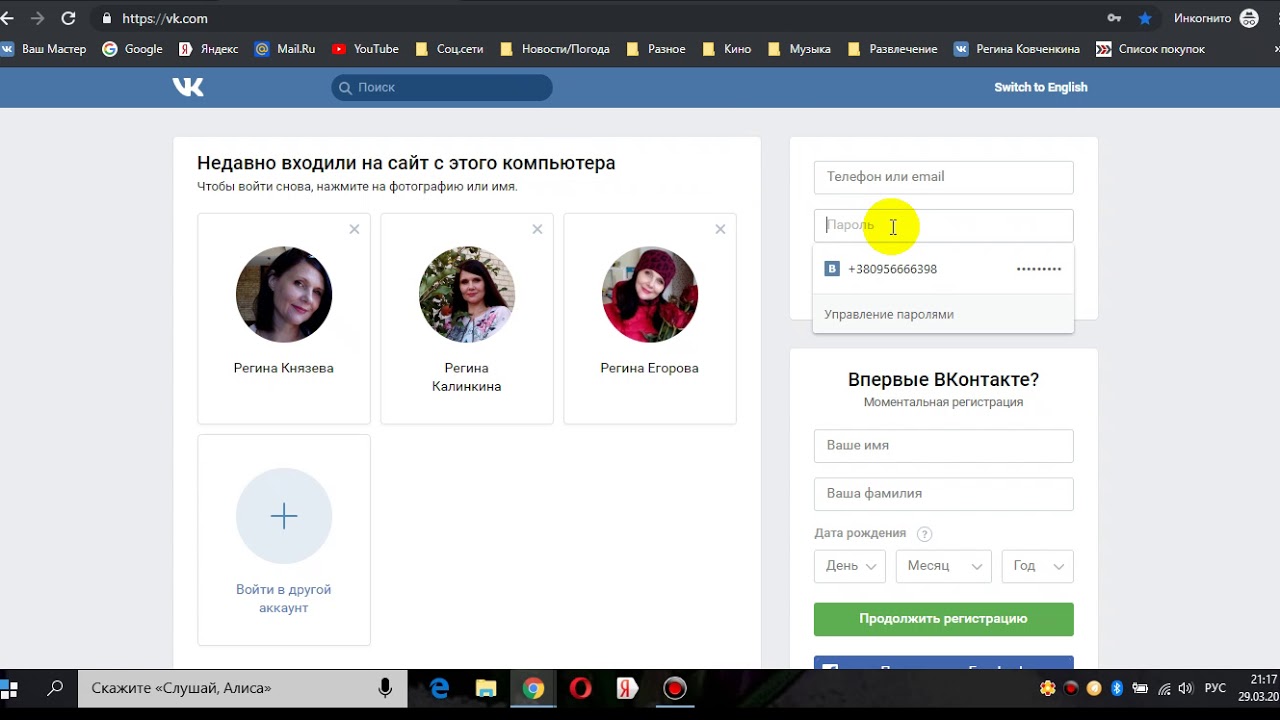The width and height of the screenshot is (1280, 720).
Task: Open the Развлечение bookmarks folder
Action: click(x=892, y=49)
